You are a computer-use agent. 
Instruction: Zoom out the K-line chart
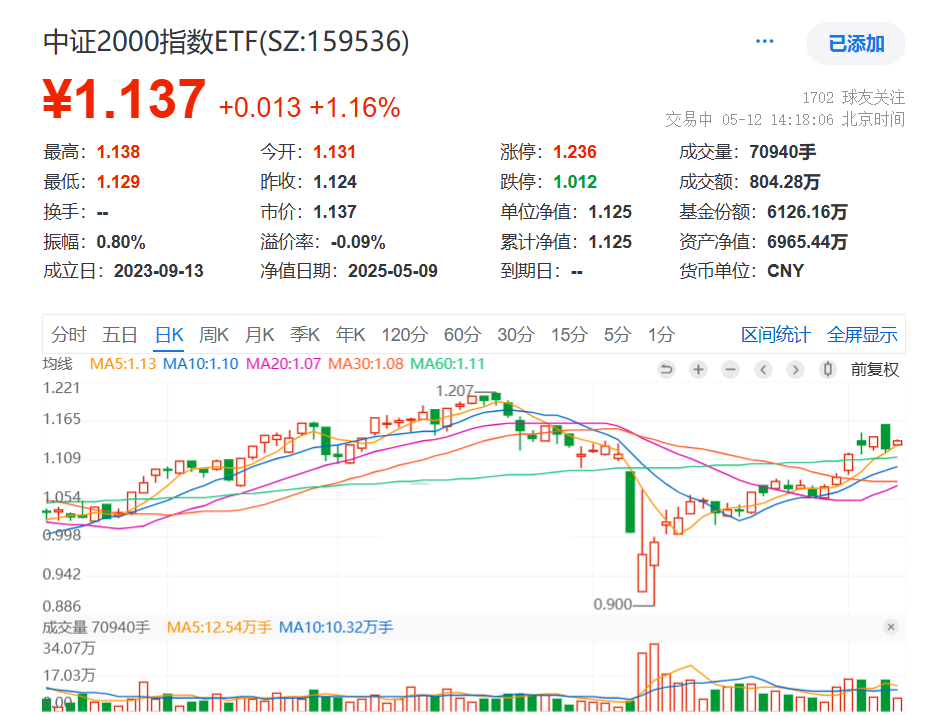tap(730, 370)
